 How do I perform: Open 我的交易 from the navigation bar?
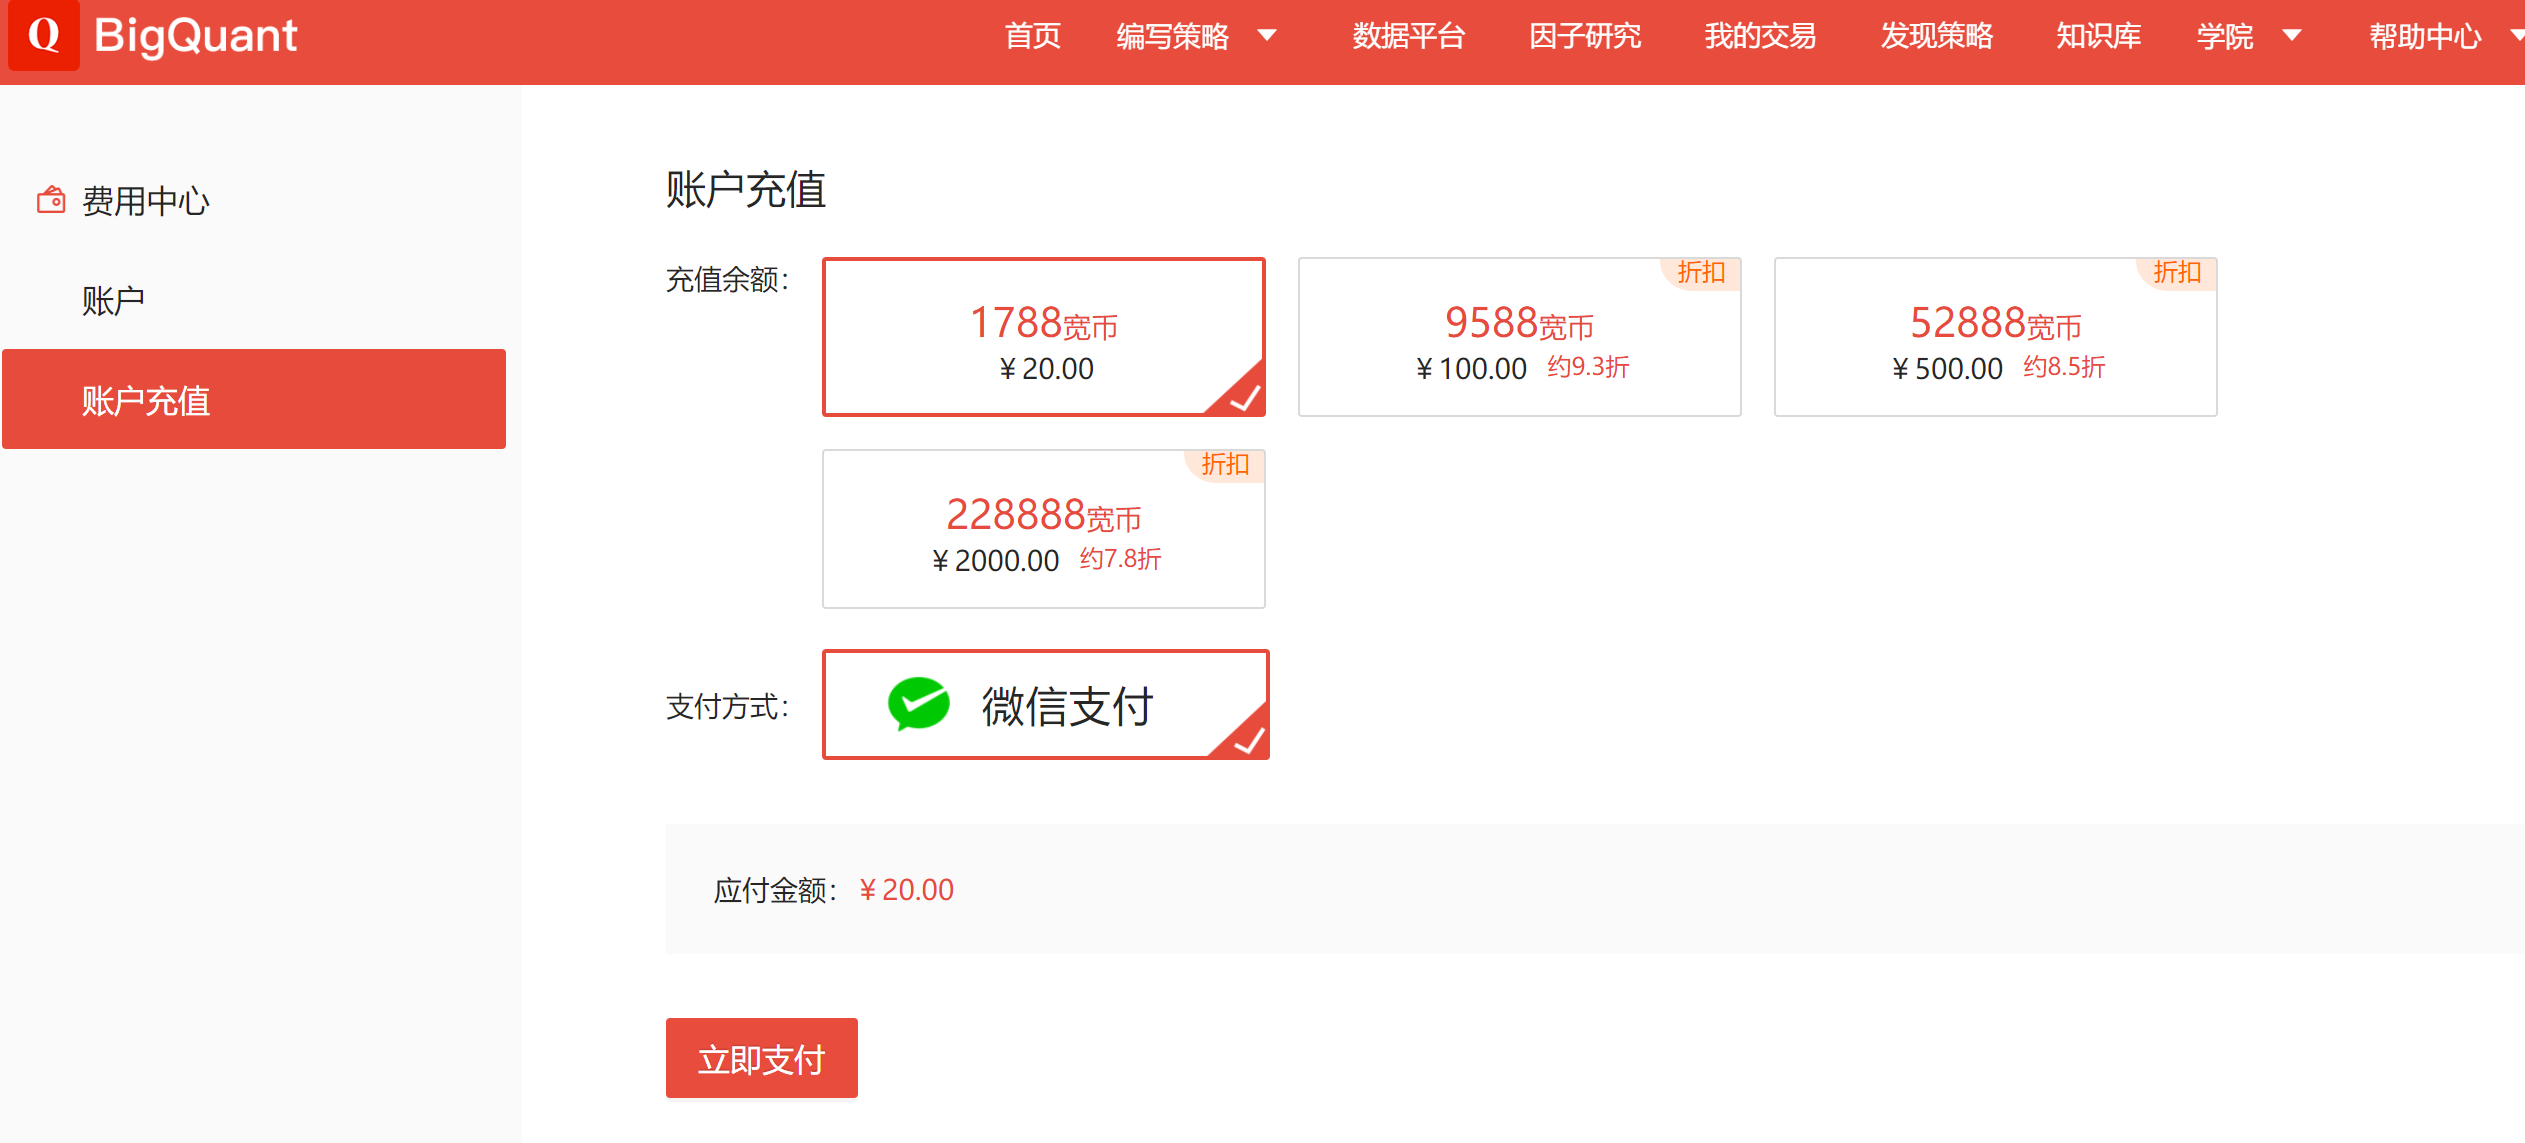(x=1760, y=36)
